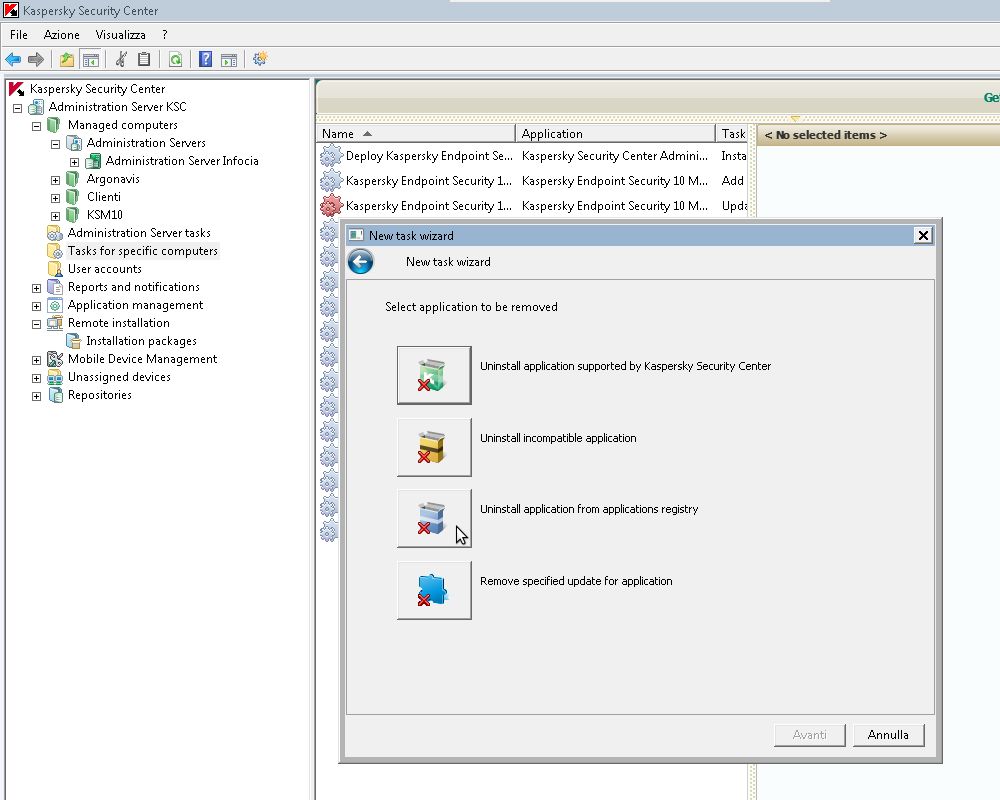Click the Mobile Device Management icon
The height and width of the screenshot is (800, 1000).
pyautogui.click(x=55, y=359)
